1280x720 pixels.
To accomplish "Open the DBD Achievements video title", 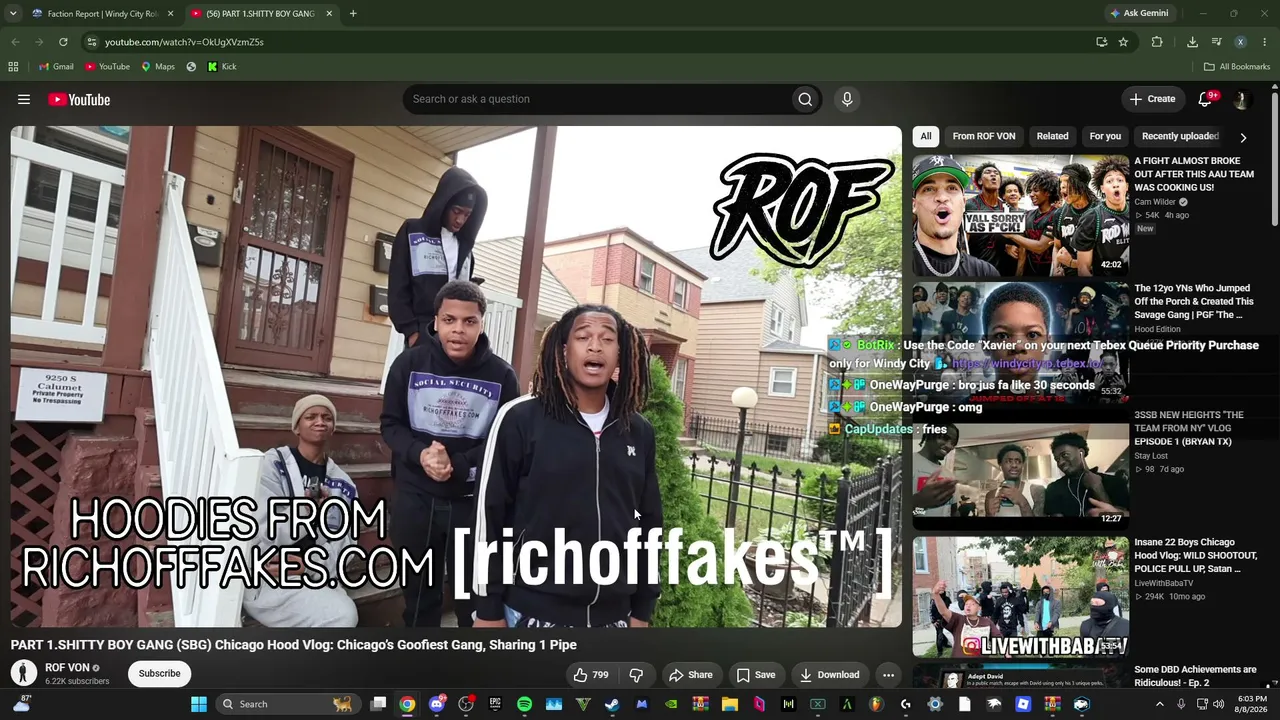I will 1195,676.
